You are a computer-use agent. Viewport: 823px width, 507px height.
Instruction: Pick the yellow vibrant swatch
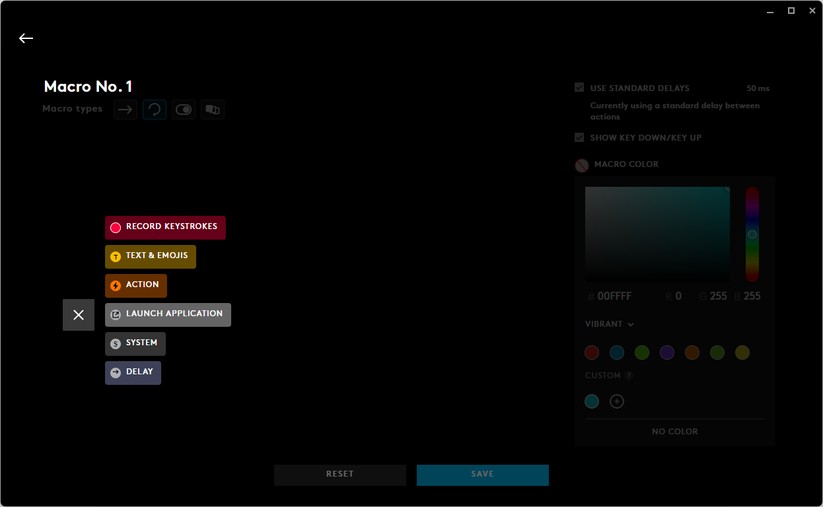point(742,353)
